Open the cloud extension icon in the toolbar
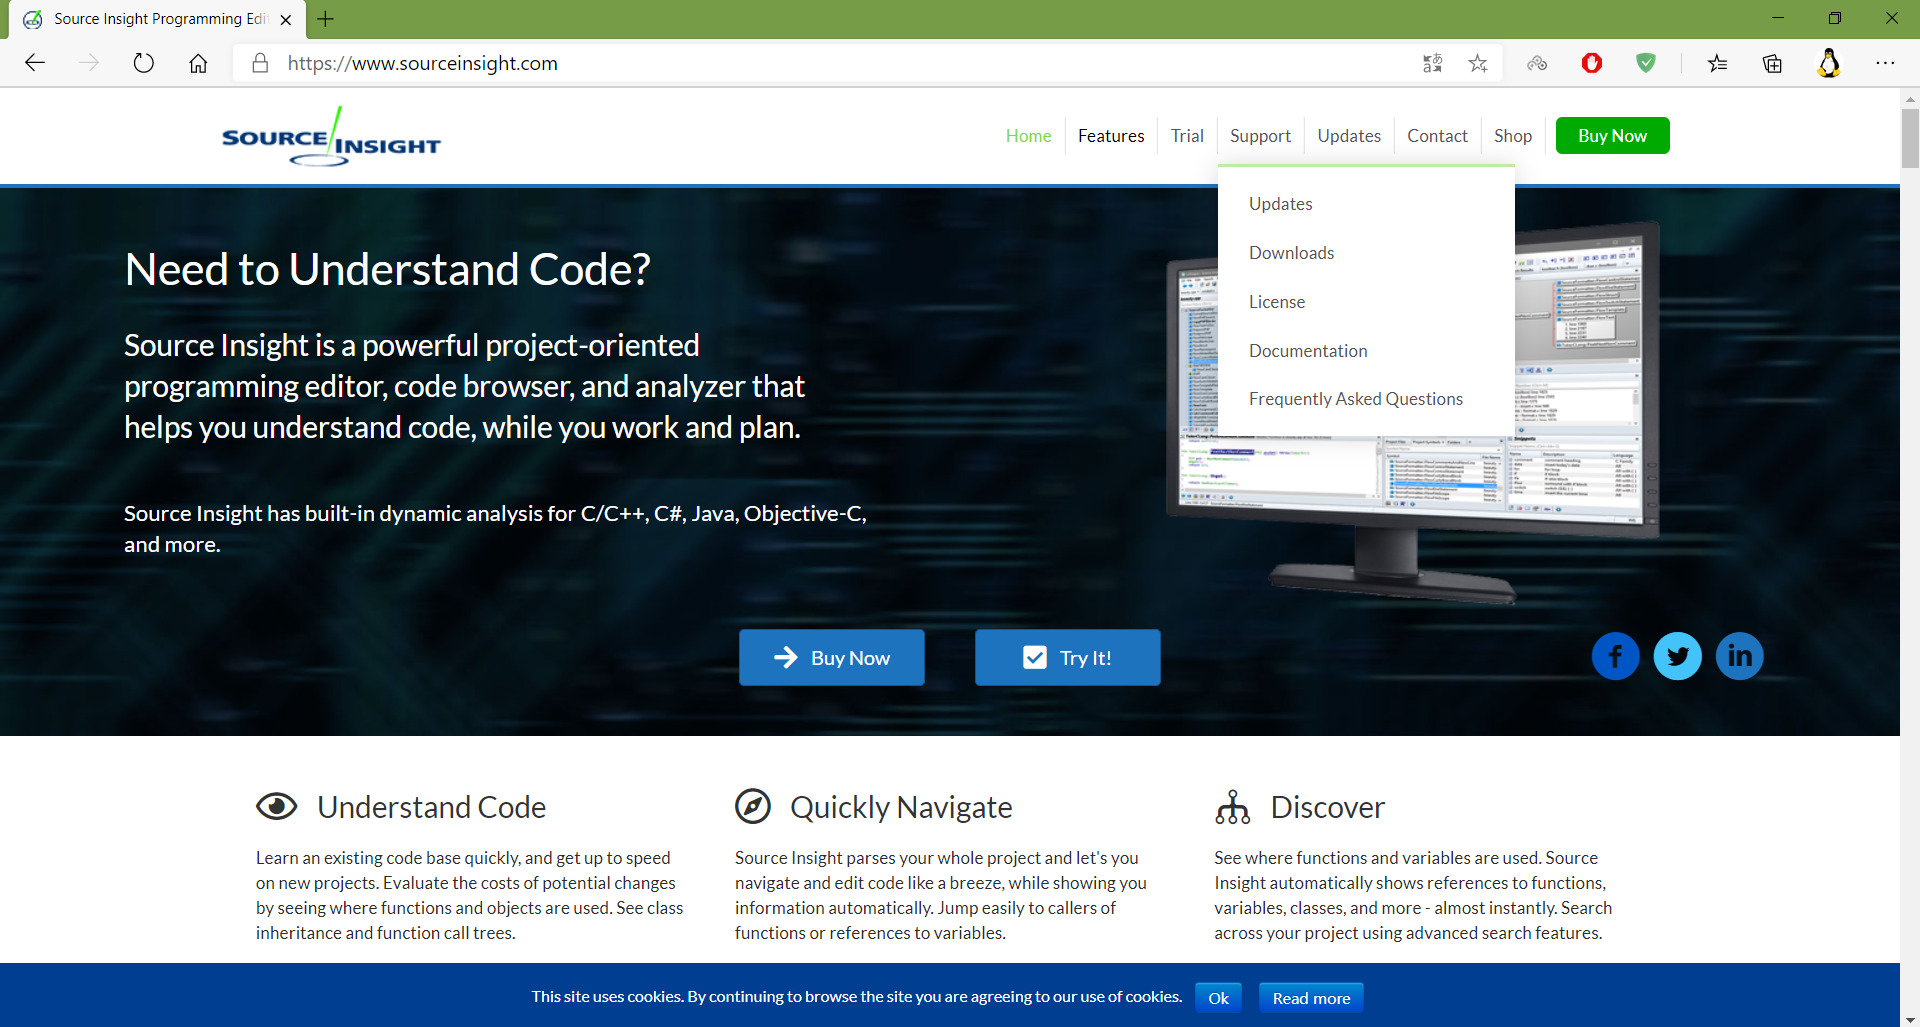Screen dimensions: 1920x1027 point(1537,63)
